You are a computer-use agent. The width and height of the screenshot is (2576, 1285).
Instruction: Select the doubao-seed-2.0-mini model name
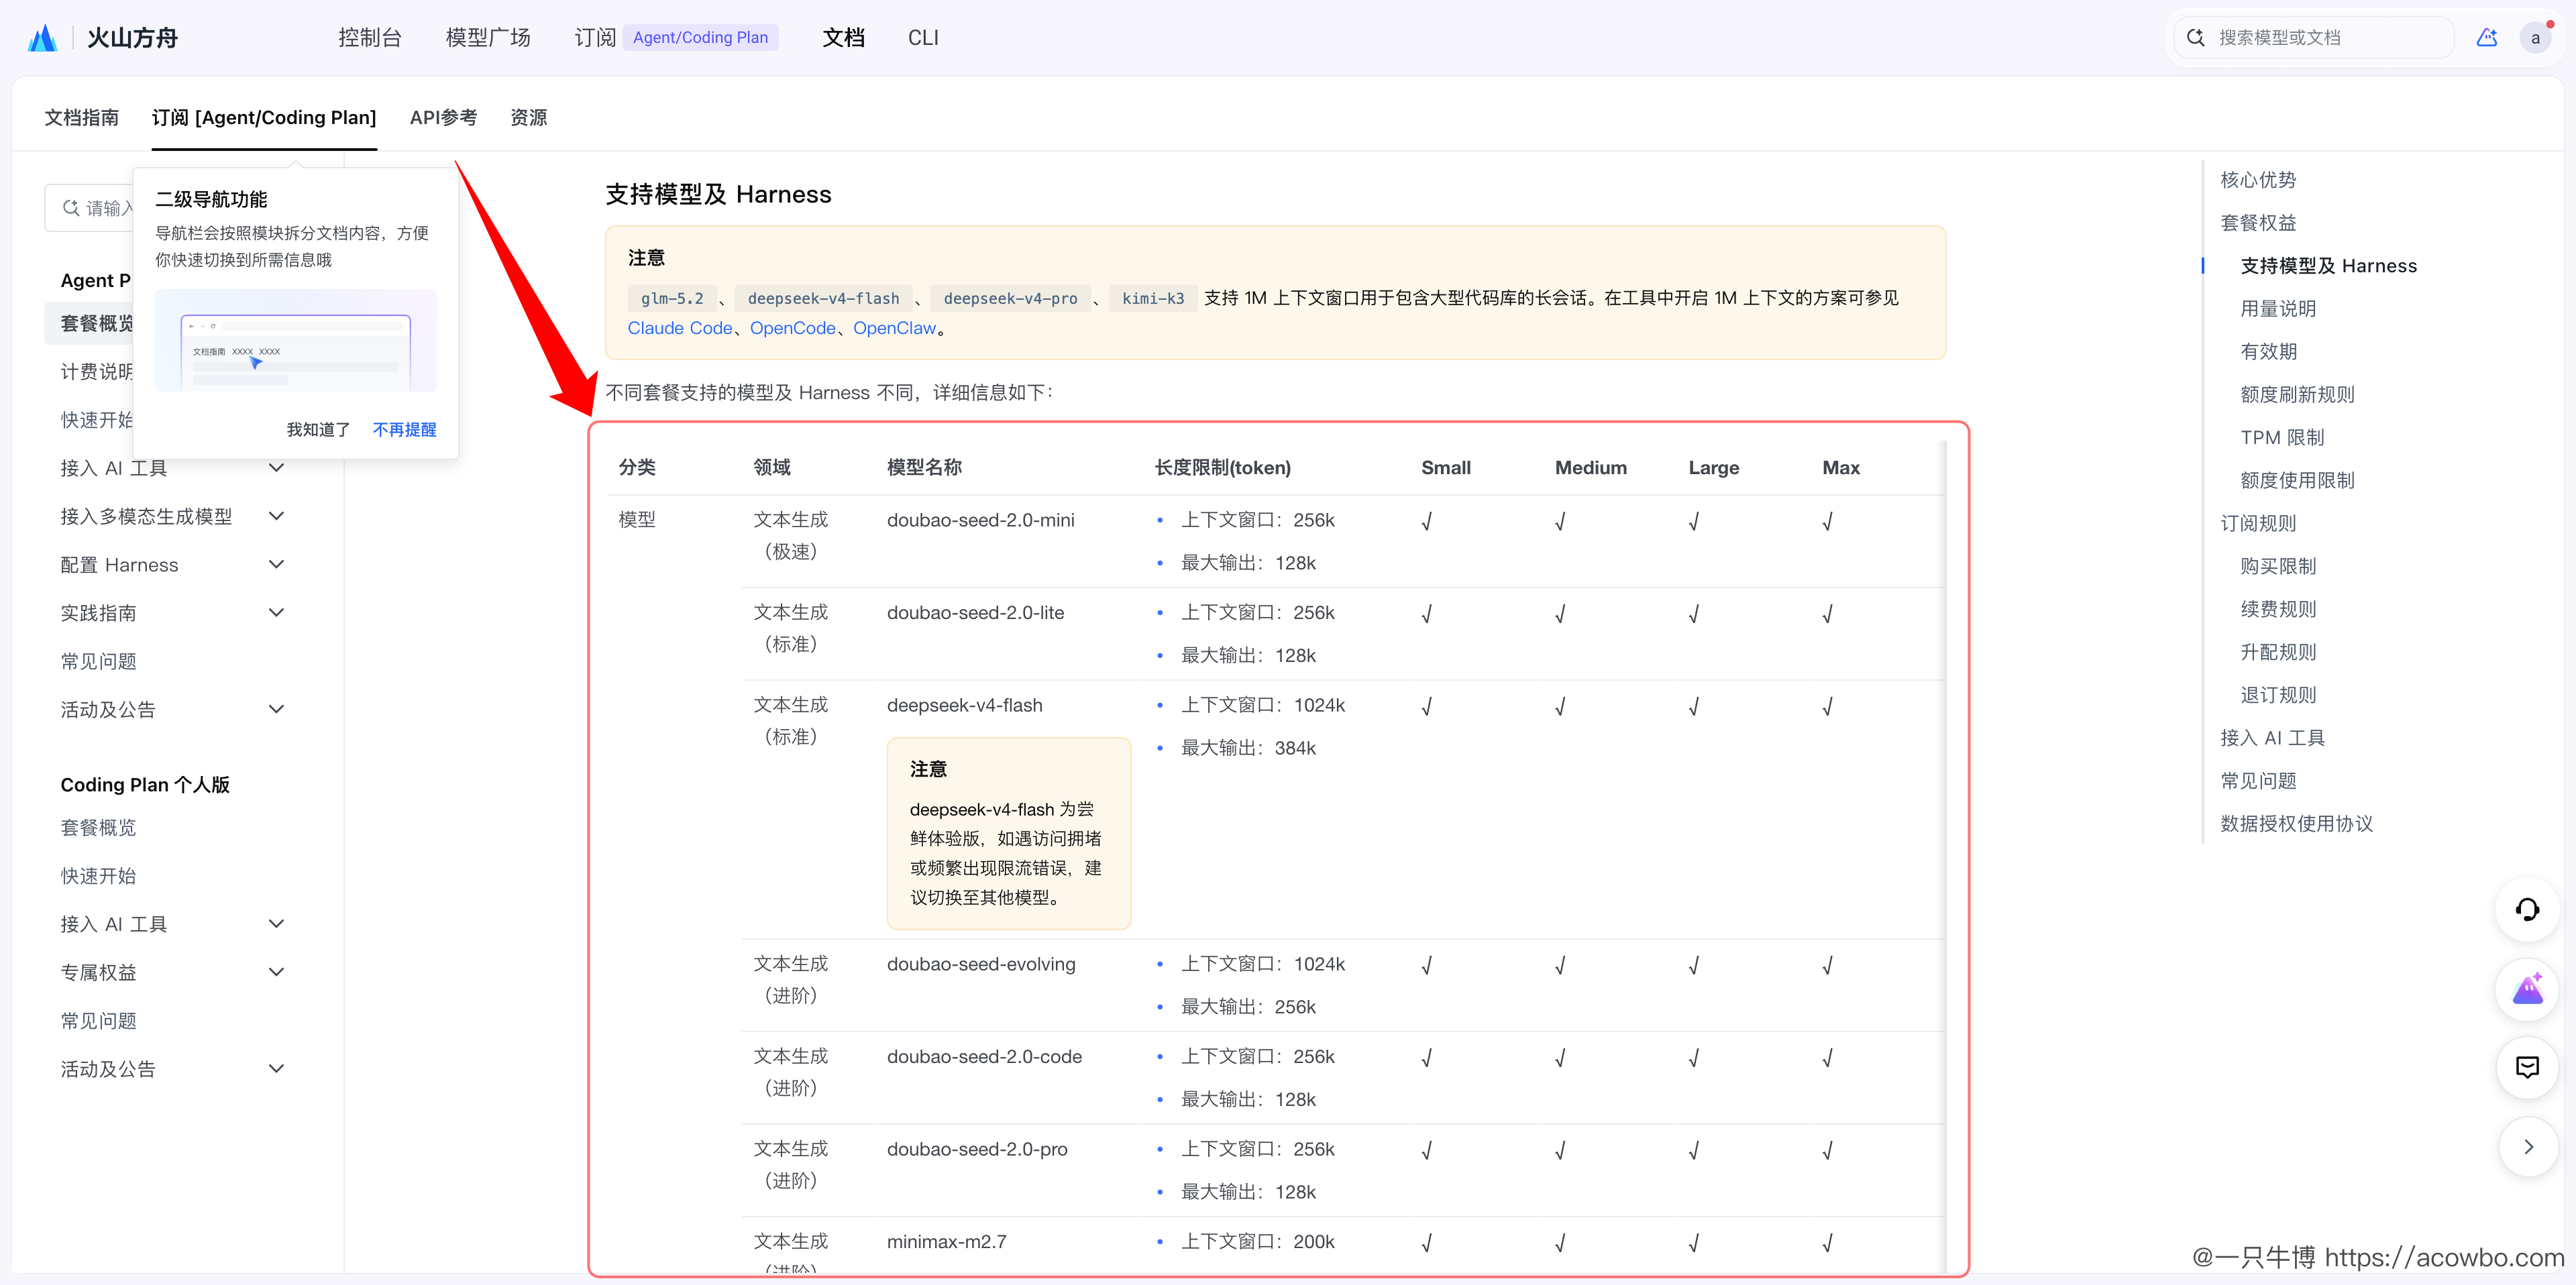(980, 520)
